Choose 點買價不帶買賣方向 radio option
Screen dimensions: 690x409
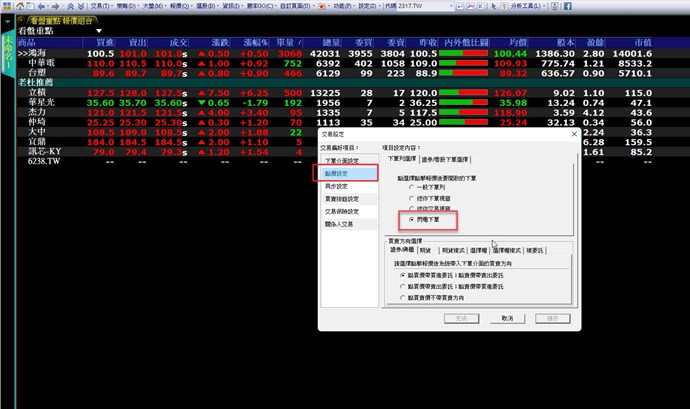403,296
